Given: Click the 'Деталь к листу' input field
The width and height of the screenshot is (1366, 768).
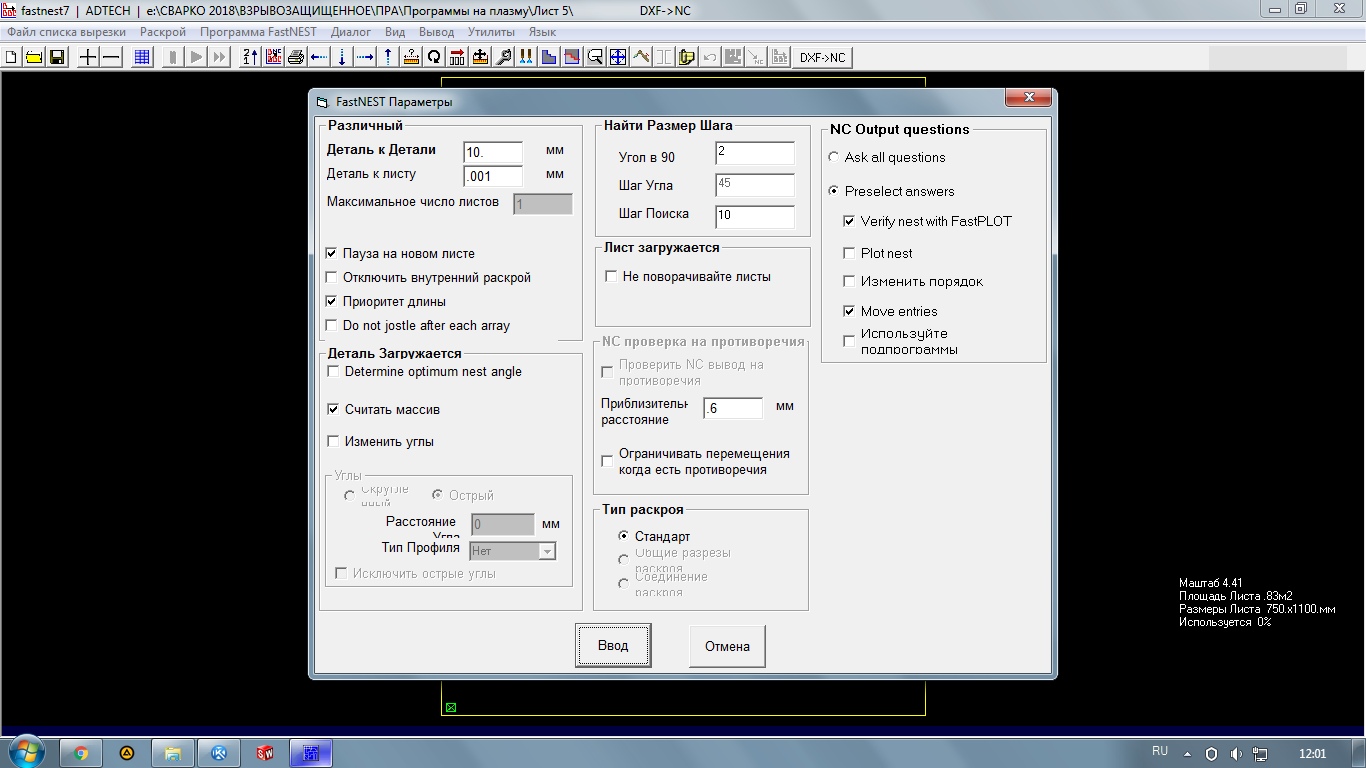Looking at the screenshot, I should click(x=493, y=176).
